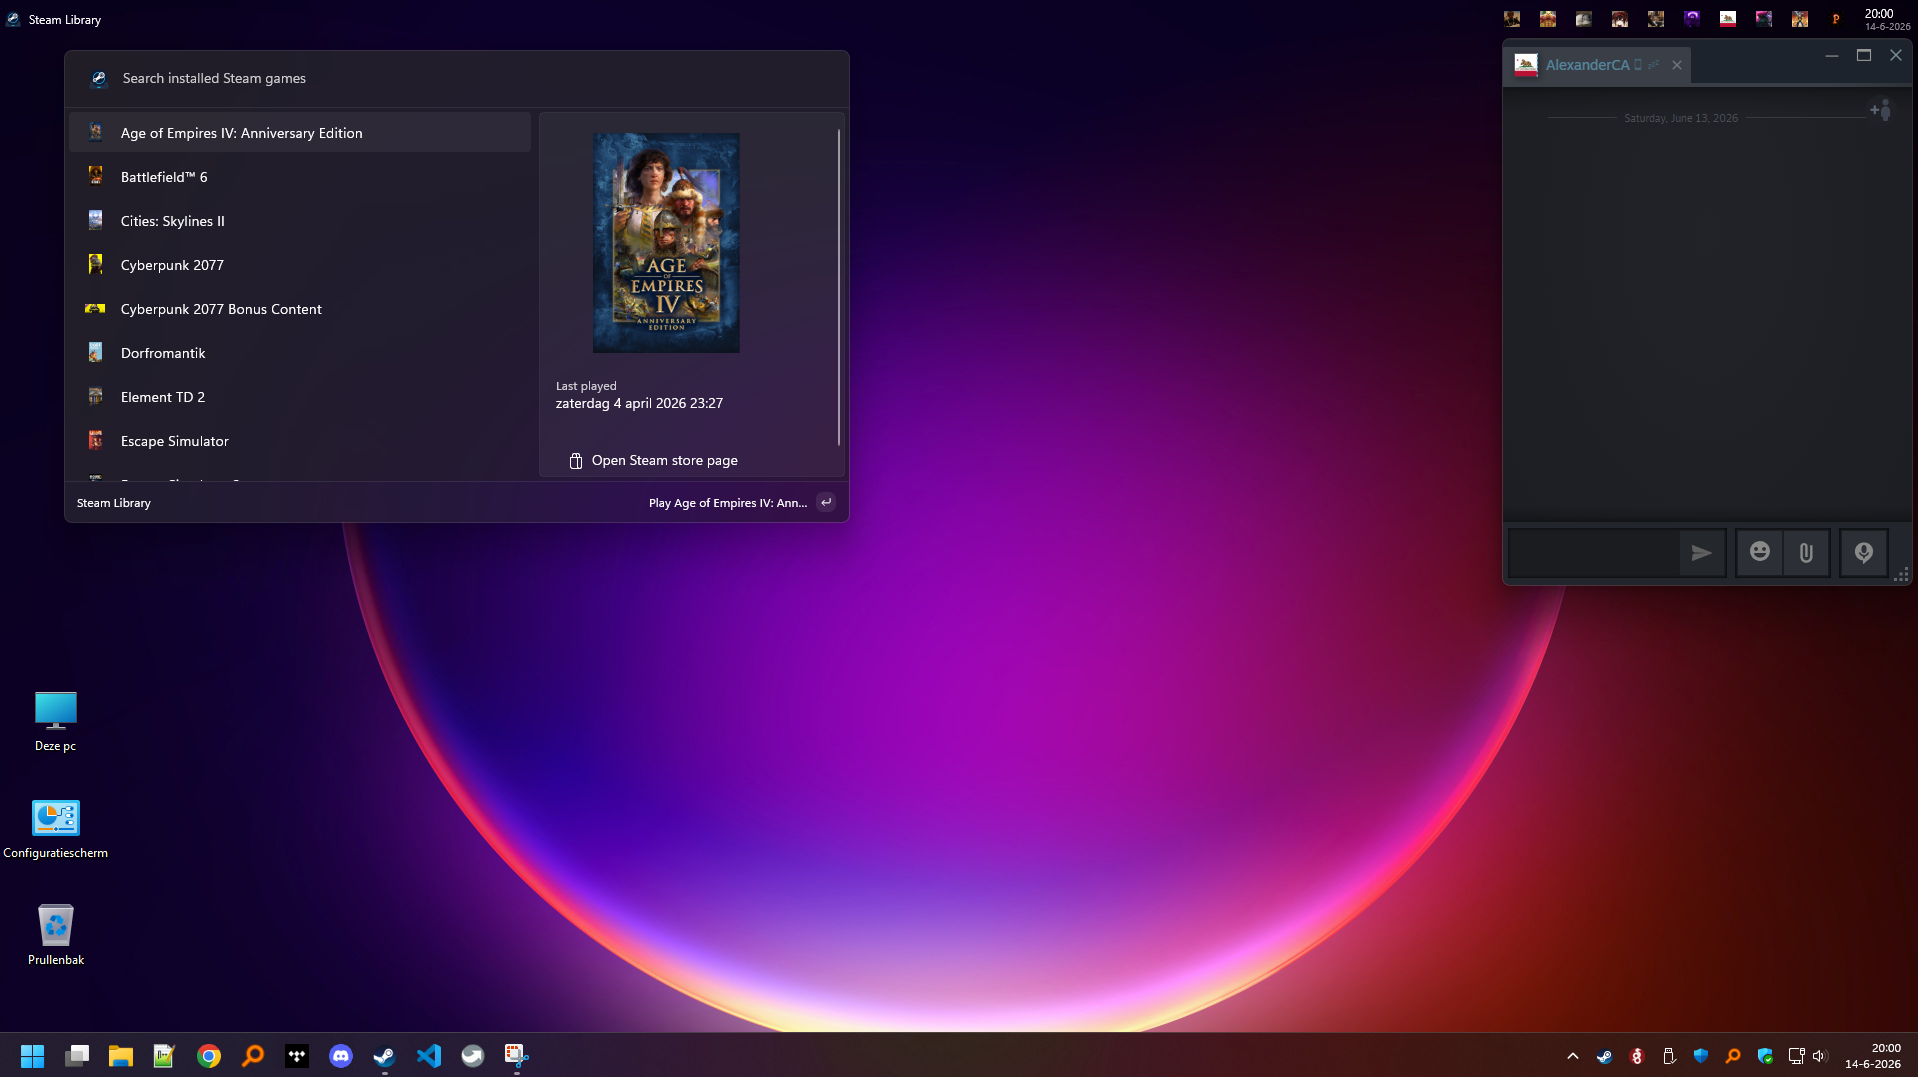Open File Explorer from the taskbar
This screenshot has height=1077, width=1918.
(121, 1056)
